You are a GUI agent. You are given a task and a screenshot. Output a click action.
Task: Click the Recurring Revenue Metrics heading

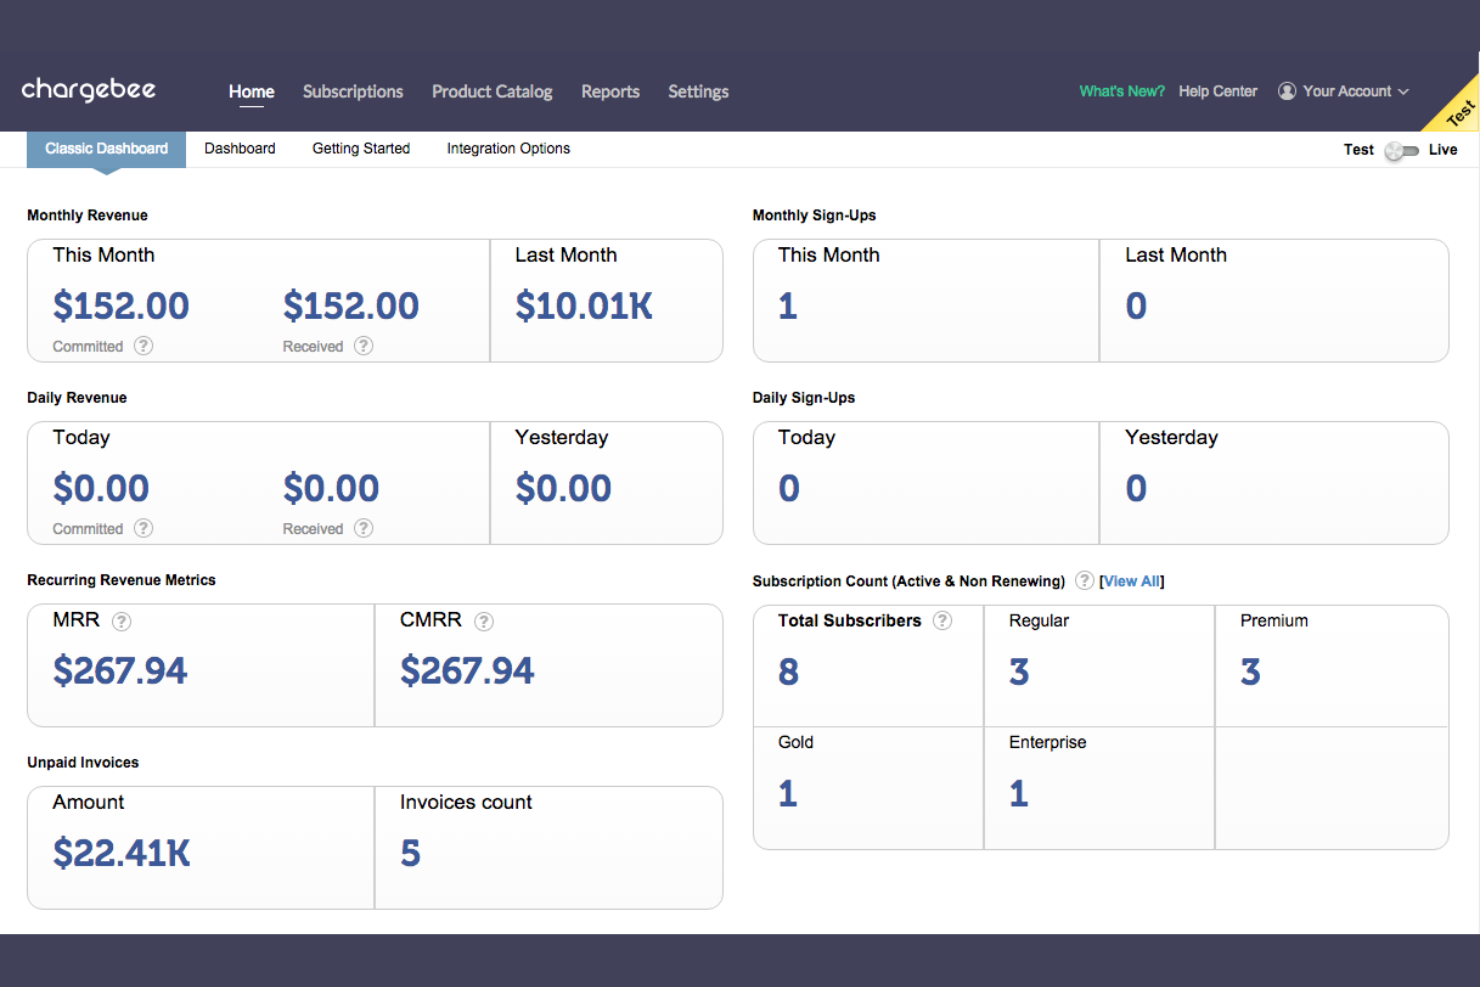coord(121,580)
